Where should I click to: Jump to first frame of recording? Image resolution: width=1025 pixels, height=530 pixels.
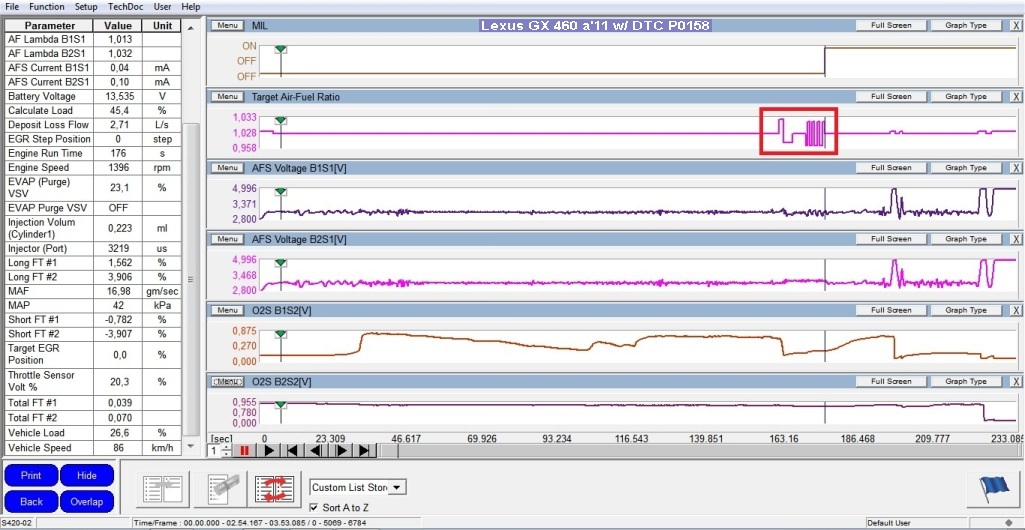(292, 451)
